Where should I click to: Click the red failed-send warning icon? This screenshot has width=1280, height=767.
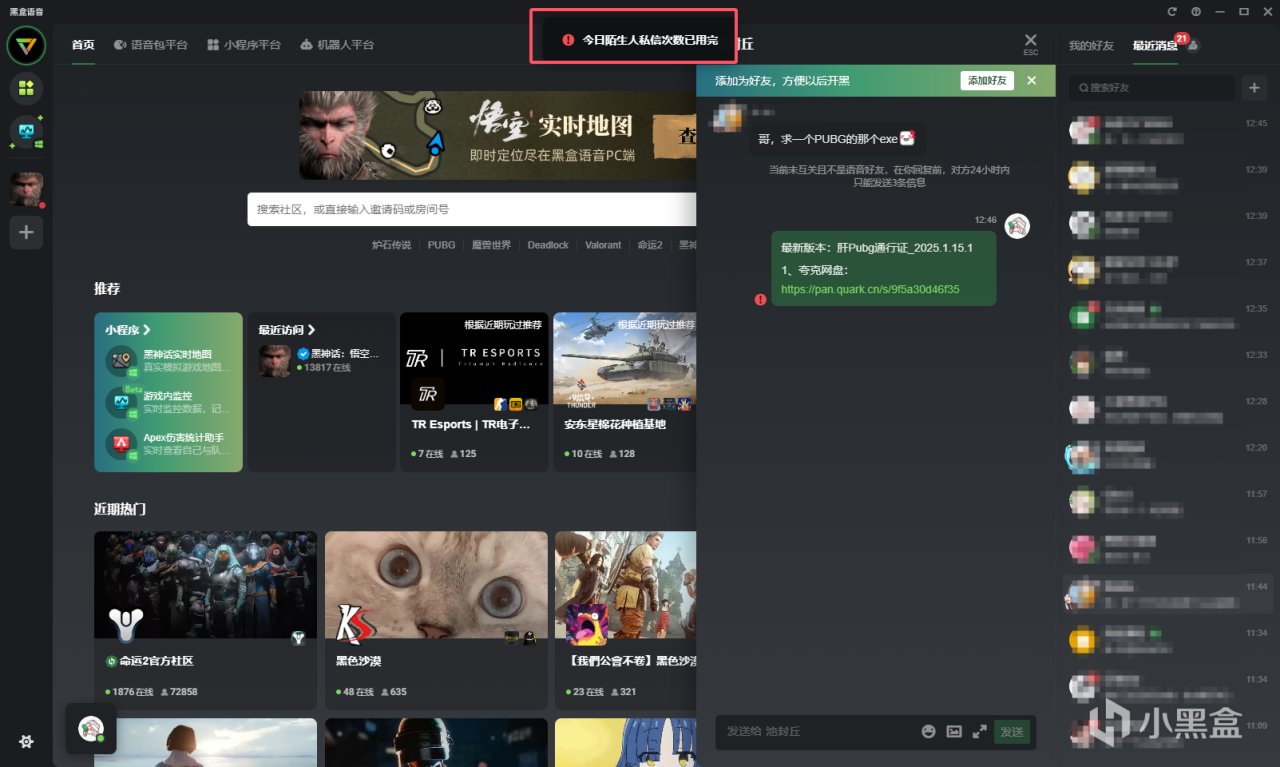click(760, 298)
